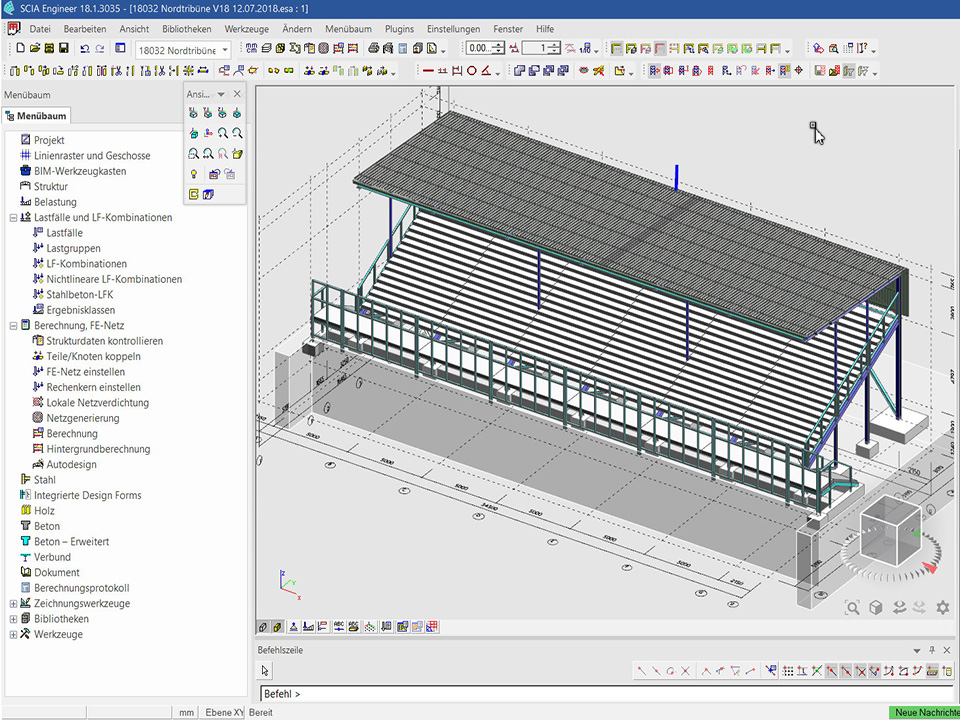The height and width of the screenshot is (720, 960).
Task: Click the Undo arrow icon
Action: click(x=84, y=48)
